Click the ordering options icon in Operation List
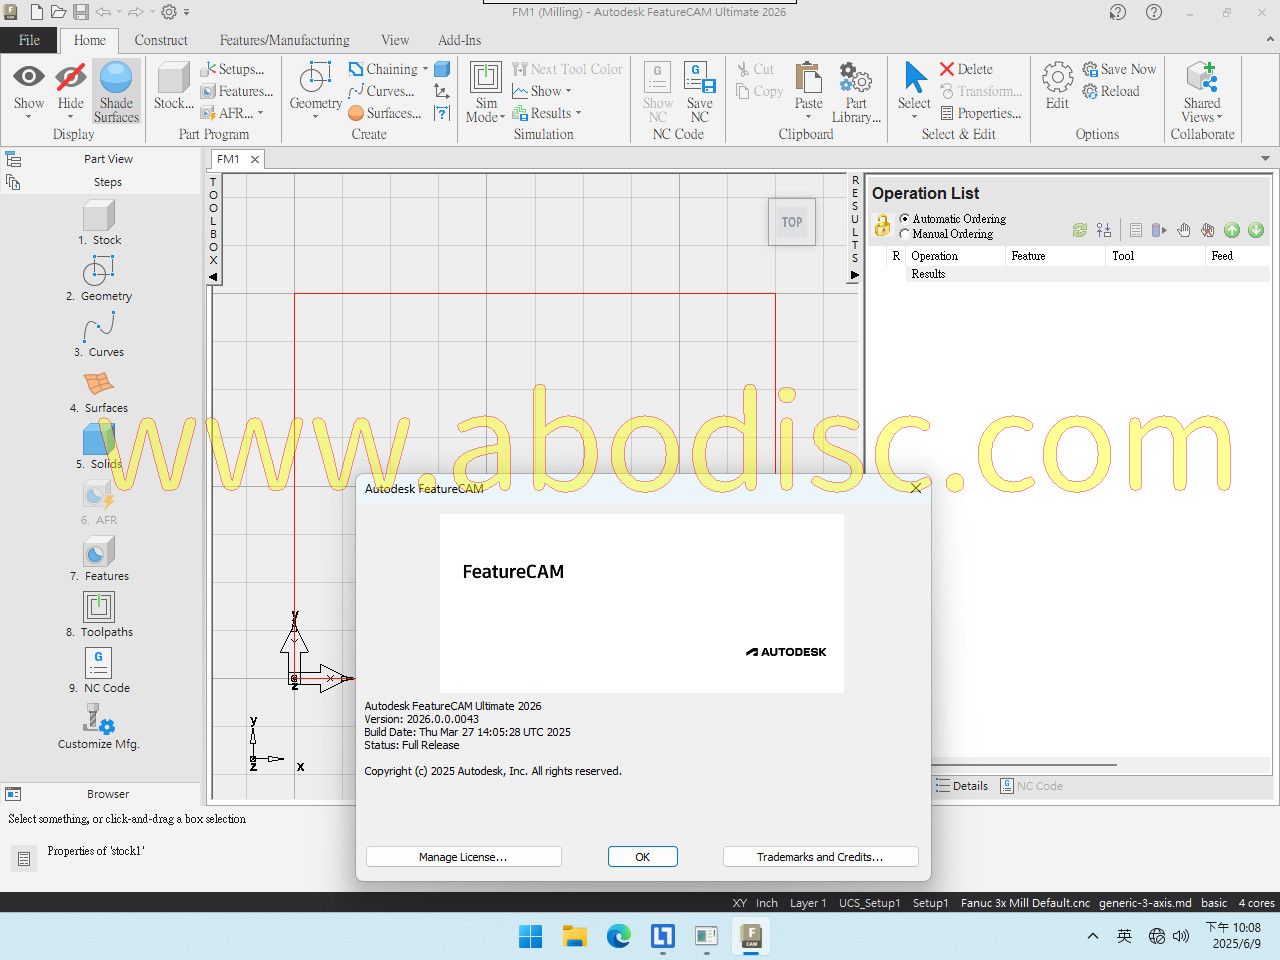Image resolution: width=1280 pixels, height=960 pixels. 1103,230
